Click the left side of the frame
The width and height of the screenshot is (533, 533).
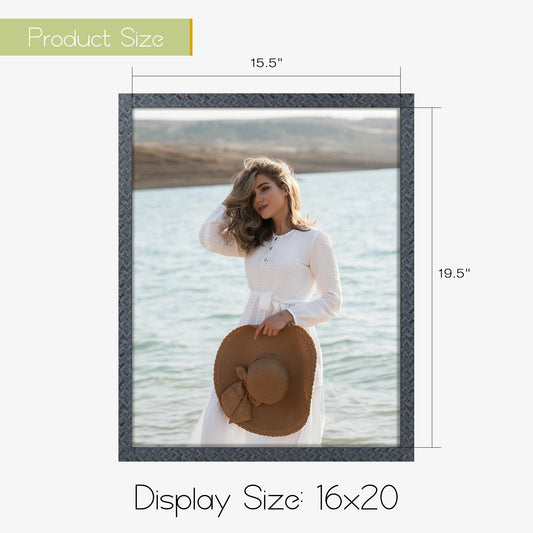coord(125,277)
